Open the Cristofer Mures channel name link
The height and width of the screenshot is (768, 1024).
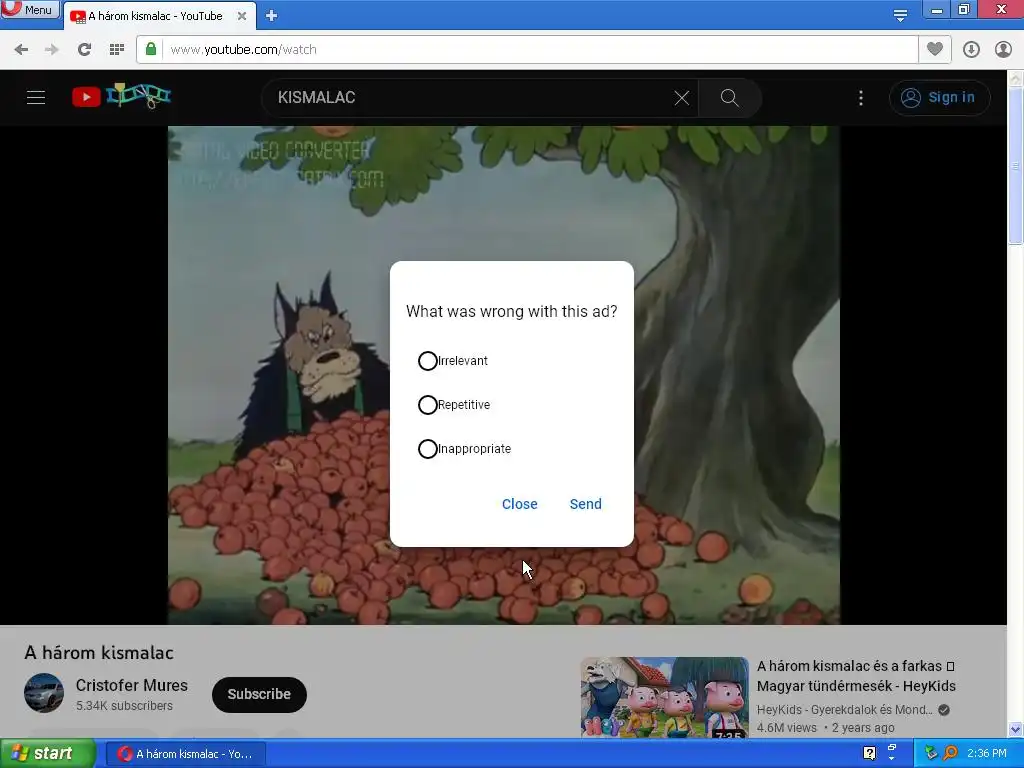click(x=131, y=685)
